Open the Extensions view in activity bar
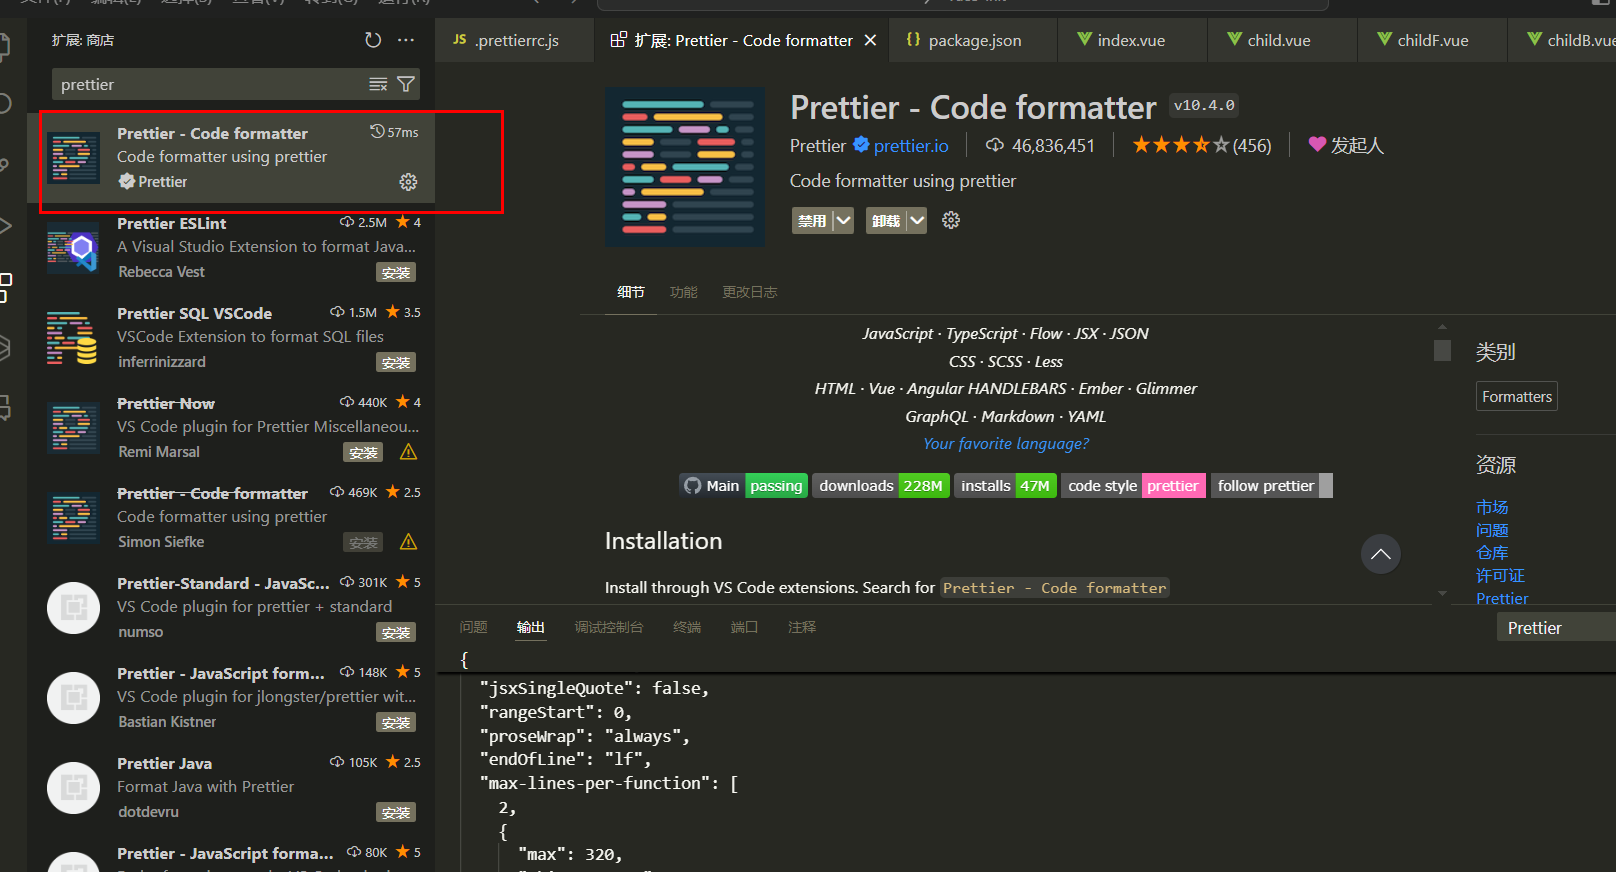 tap(6, 287)
